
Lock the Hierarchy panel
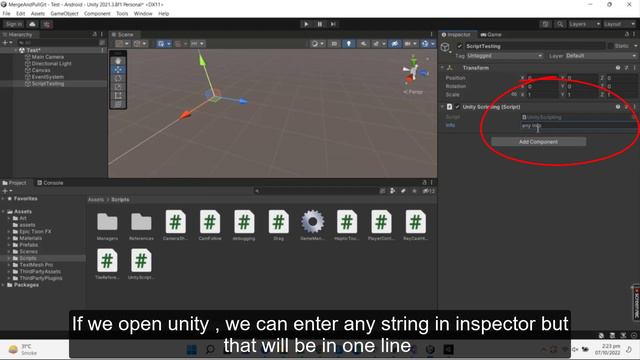(94, 35)
